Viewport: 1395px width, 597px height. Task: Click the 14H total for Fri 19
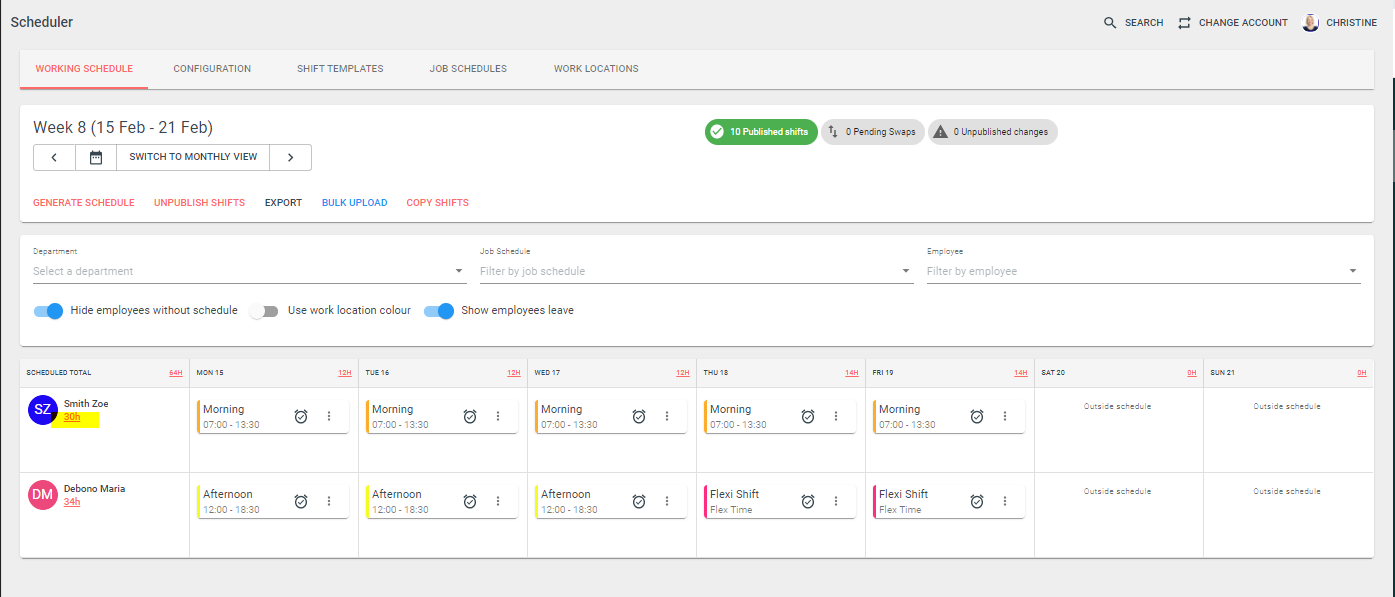pyautogui.click(x=1021, y=373)
